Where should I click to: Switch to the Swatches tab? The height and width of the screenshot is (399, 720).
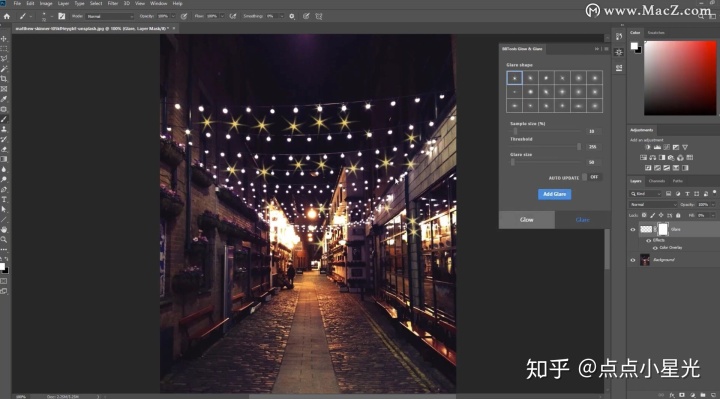[x=656, y=33]
